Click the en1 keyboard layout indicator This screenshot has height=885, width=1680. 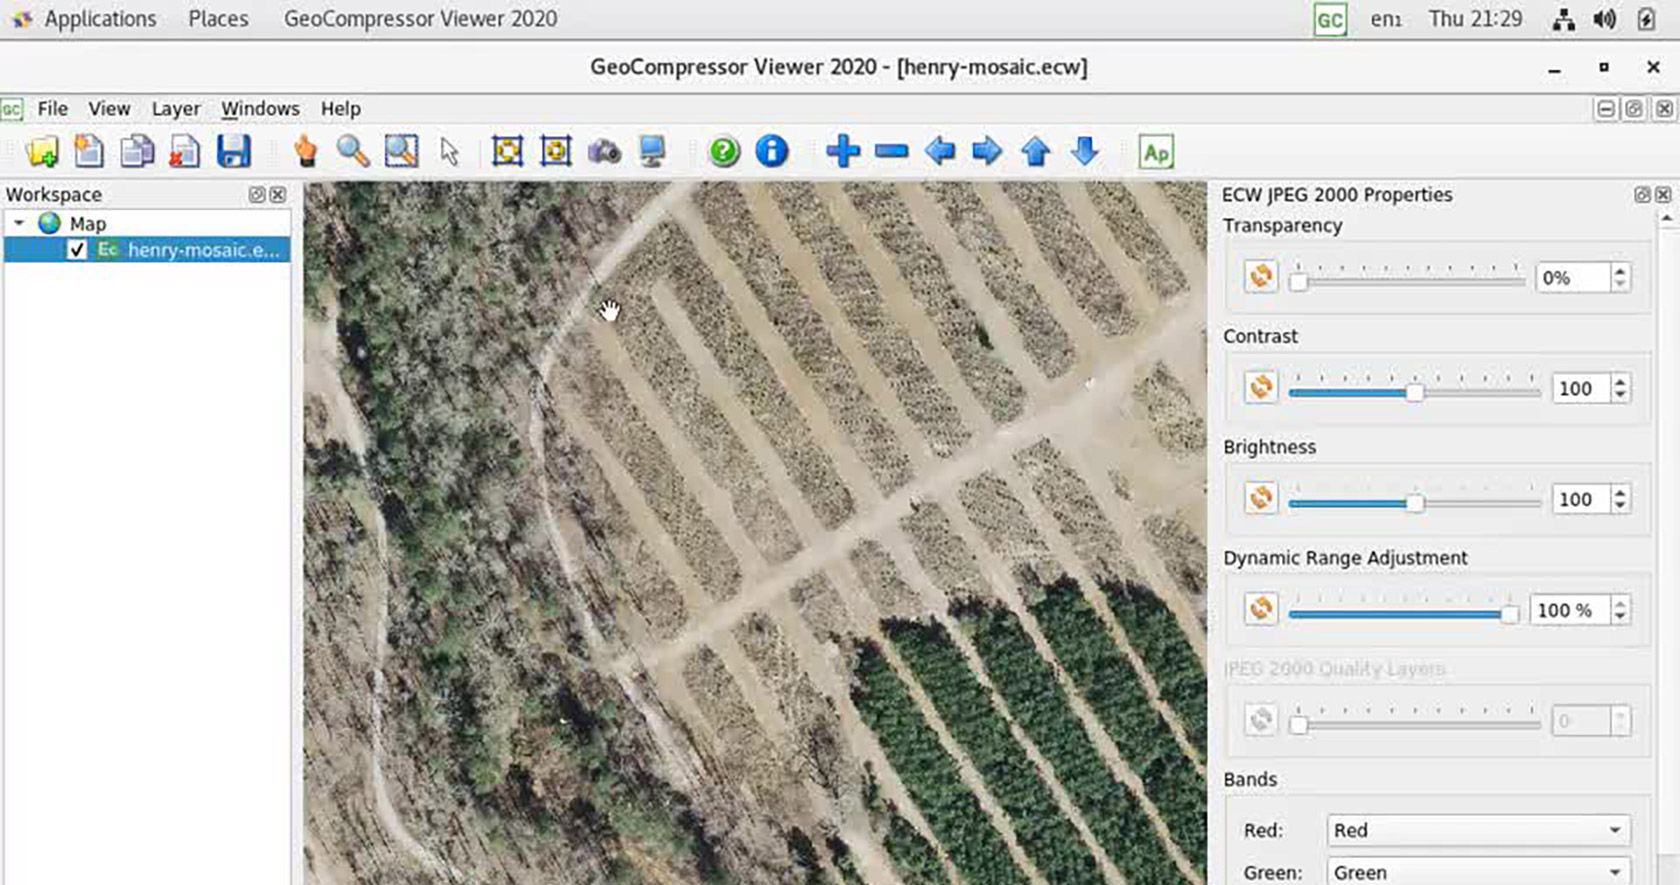[1386, 19]
